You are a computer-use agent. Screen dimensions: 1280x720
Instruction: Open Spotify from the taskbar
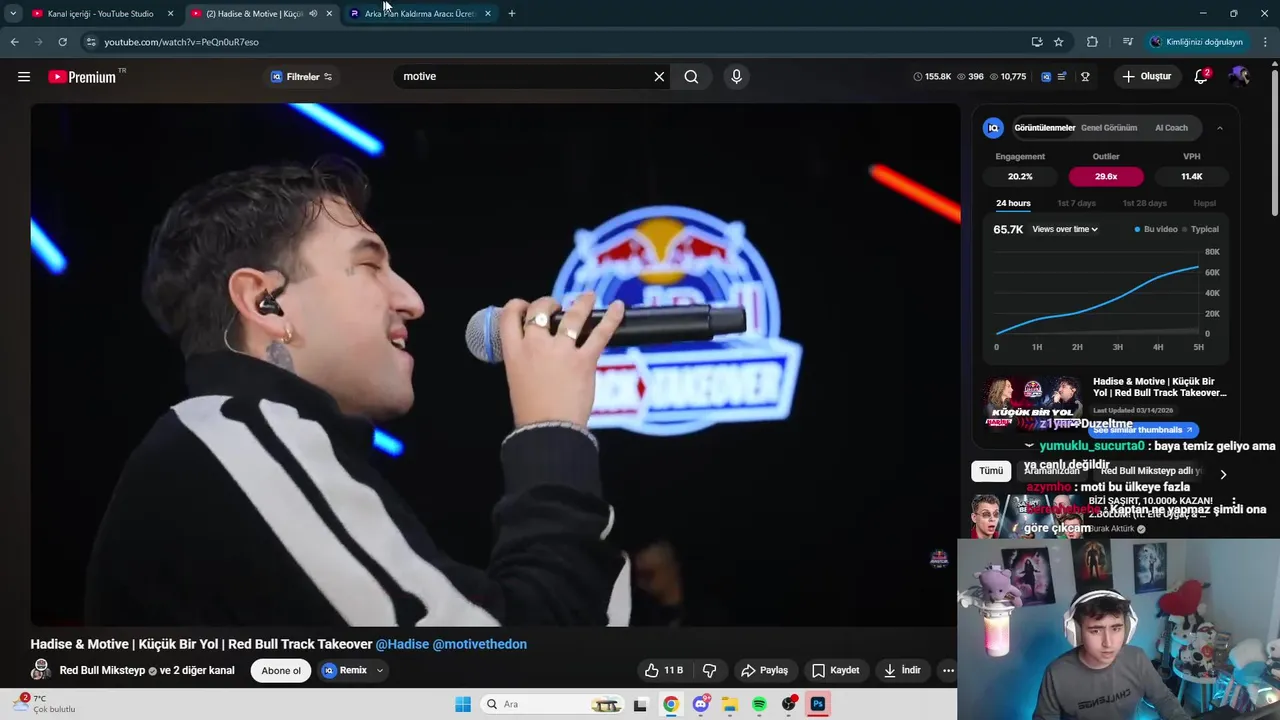click(759, 705)
